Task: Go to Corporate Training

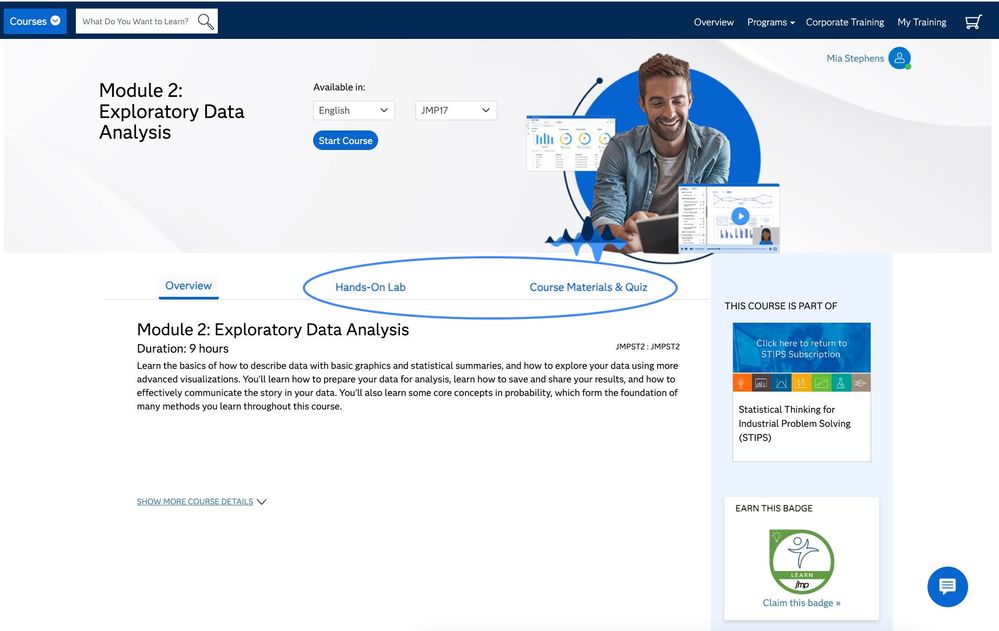Action: pos(845,22)
